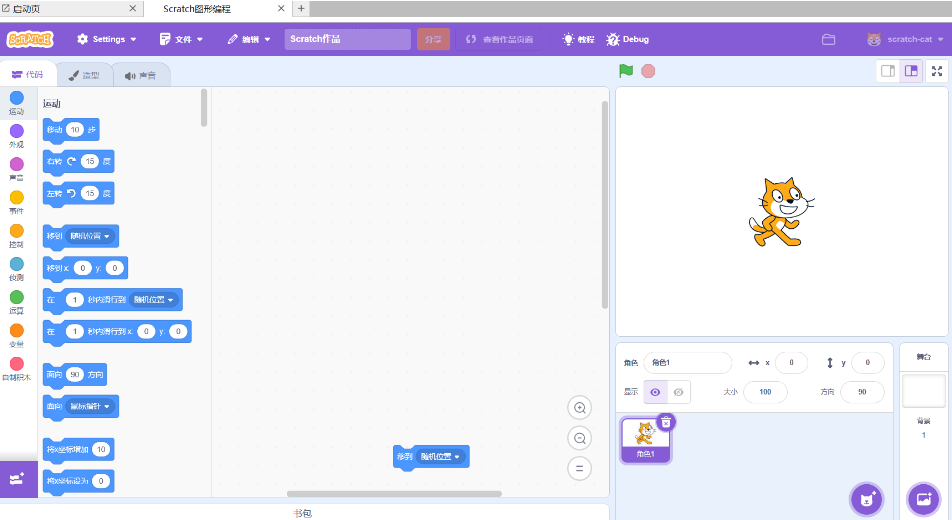
Task: Select the 侦测 sensing category
Action: point(17,269)
